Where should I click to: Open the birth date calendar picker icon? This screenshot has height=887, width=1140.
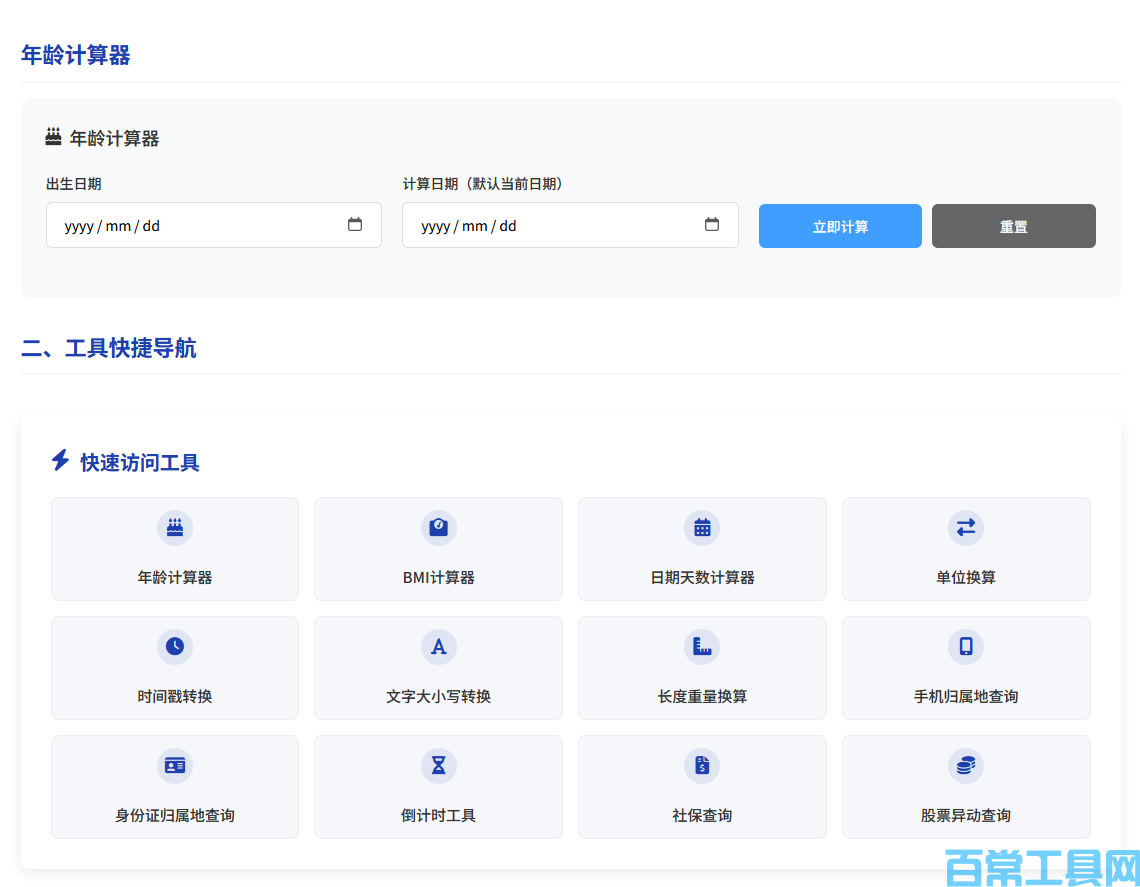(x=355, y=225)
